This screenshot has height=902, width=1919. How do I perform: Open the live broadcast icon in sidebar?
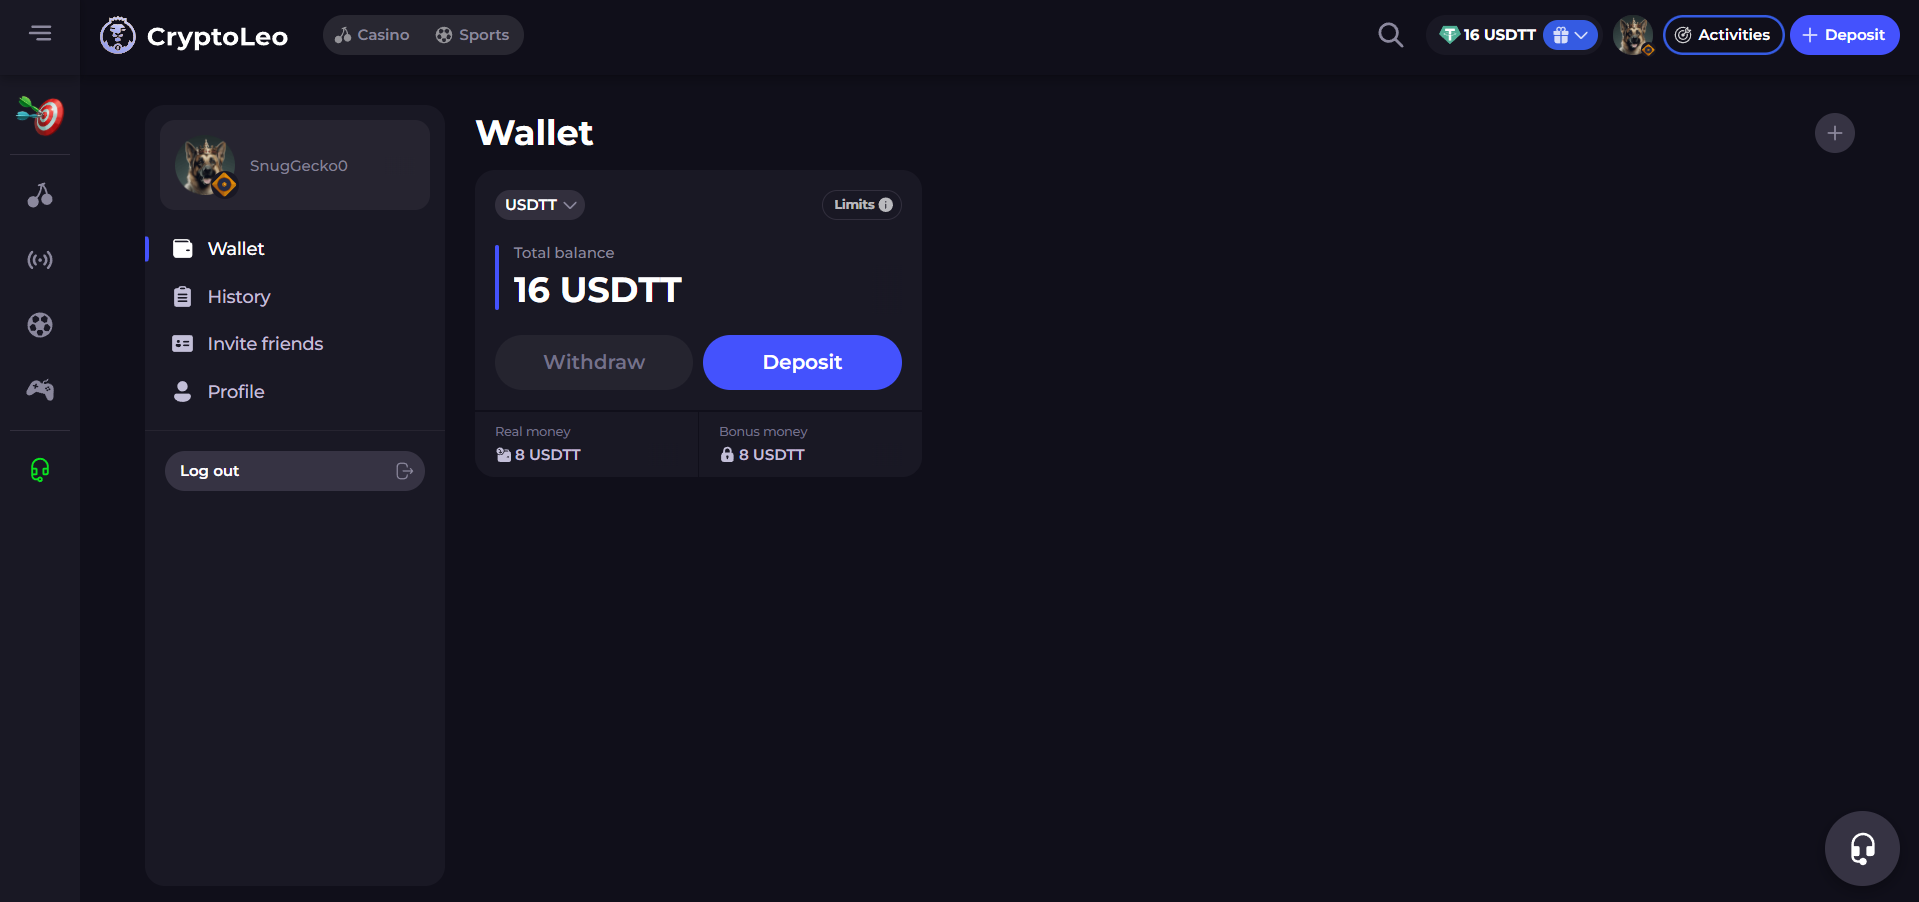click(40, 260)
